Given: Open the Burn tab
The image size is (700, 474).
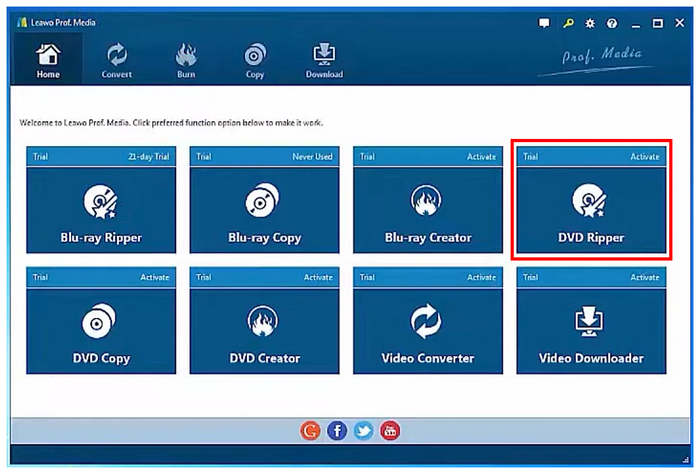Looking at the screenshot, I should [186, 60].
